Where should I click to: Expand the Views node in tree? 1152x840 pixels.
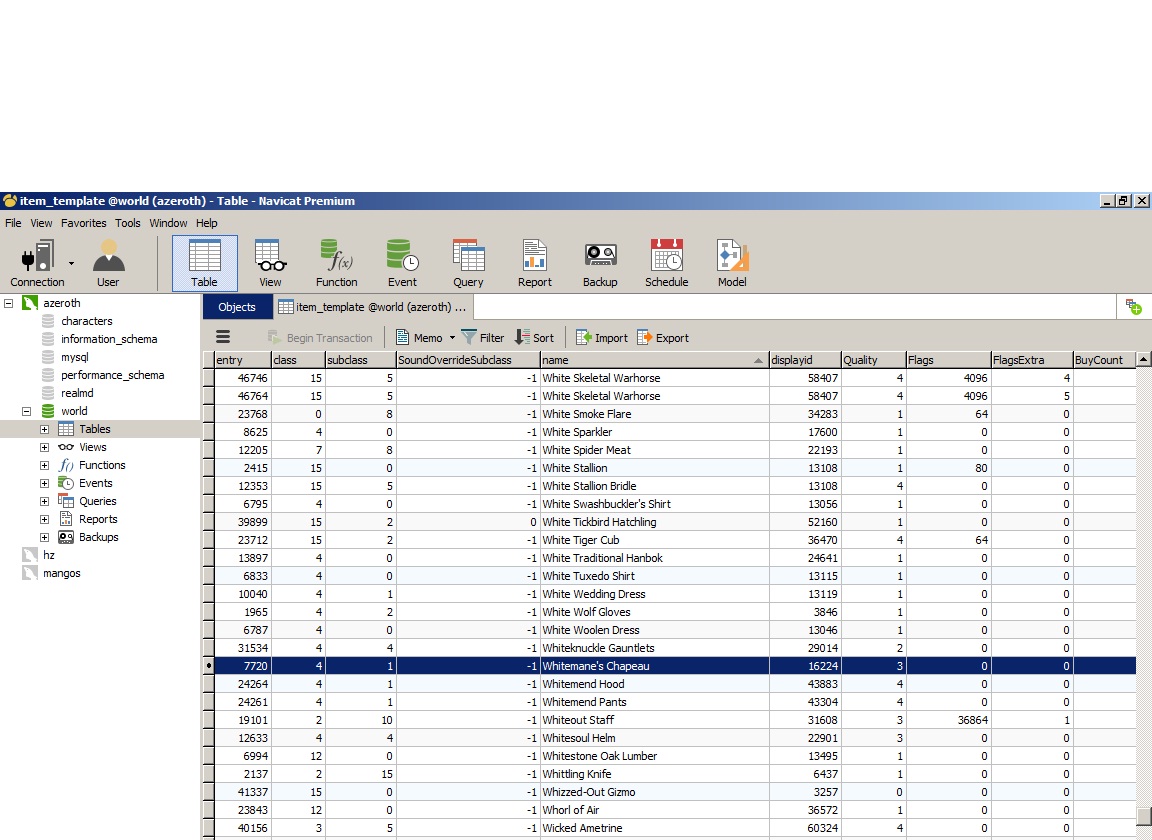click(44, 447)
